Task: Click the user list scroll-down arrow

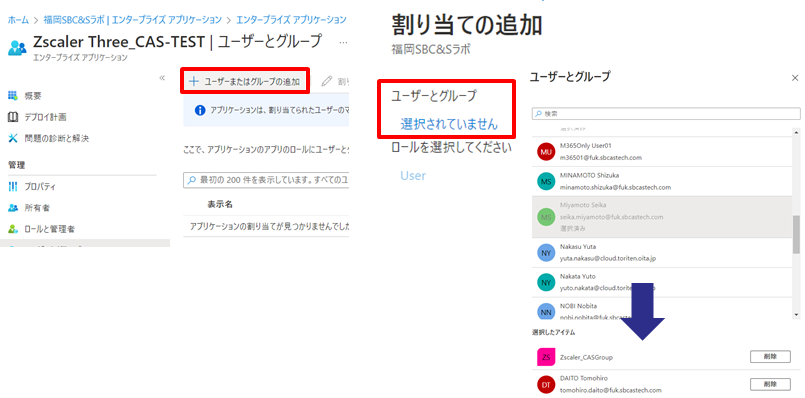Action: point(796,314)
